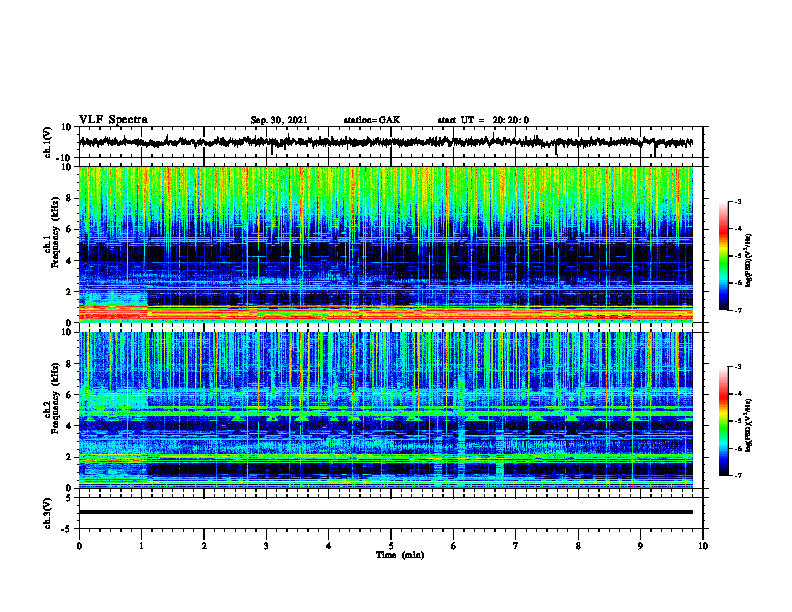Click the ch.2 spectrogram plot
This screenshot has height=612, width=792.
click(x=385, y=410)
